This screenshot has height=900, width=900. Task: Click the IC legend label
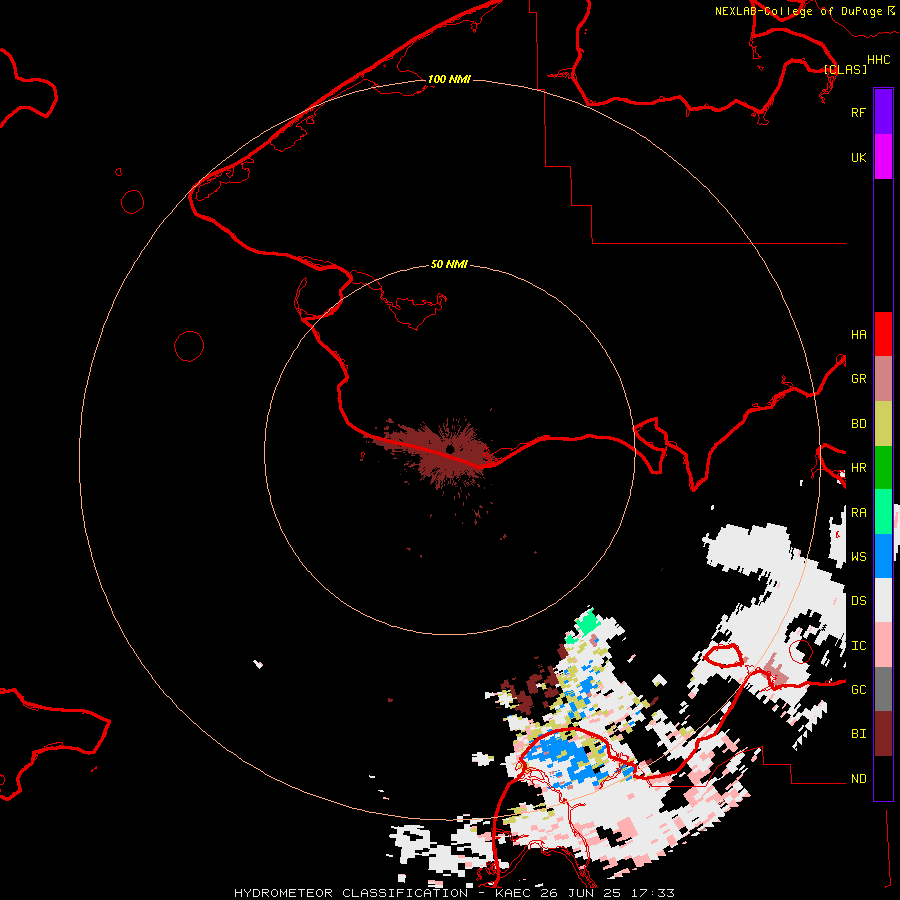pyautogui.click(x=858, y=646)
